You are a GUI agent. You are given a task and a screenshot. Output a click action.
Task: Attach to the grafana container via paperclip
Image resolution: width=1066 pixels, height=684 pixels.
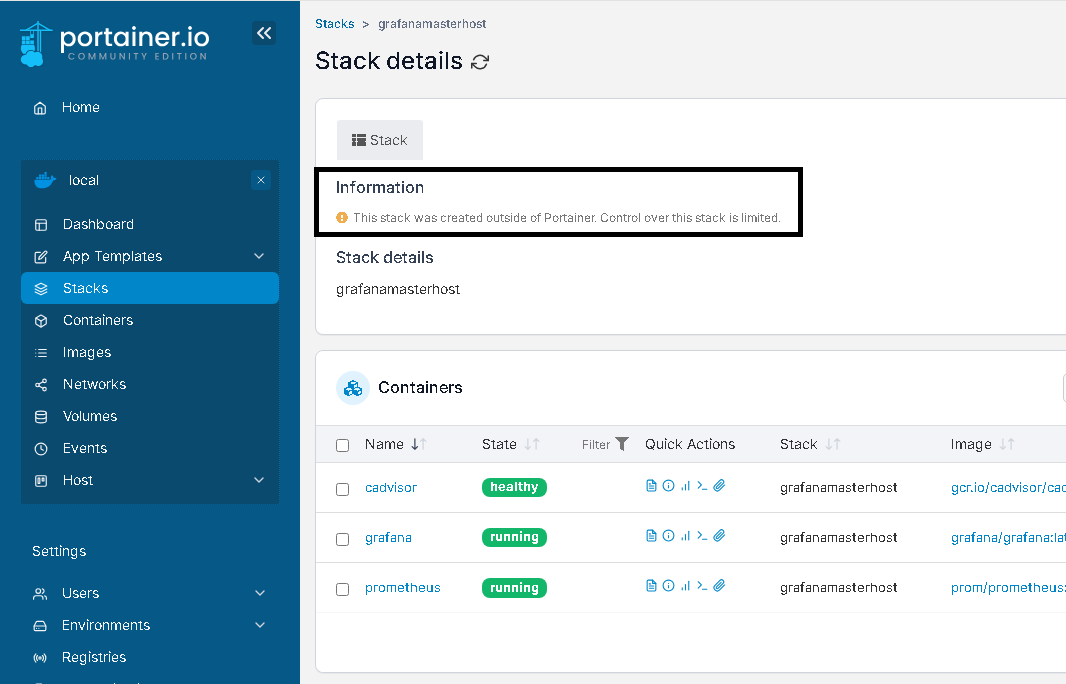point(719,536)
